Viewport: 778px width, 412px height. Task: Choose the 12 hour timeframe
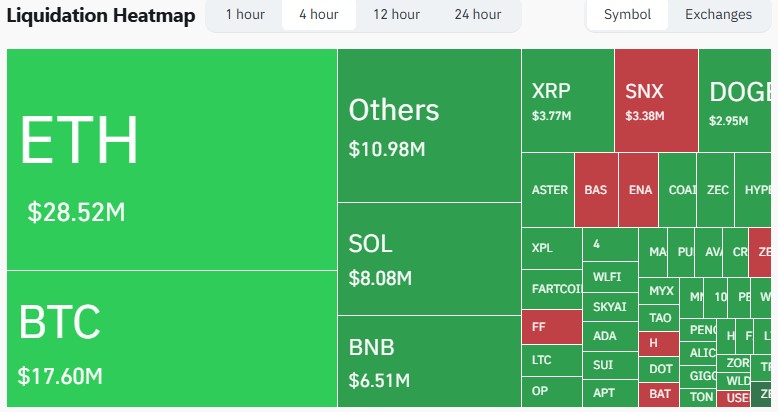tap(396, 15)
